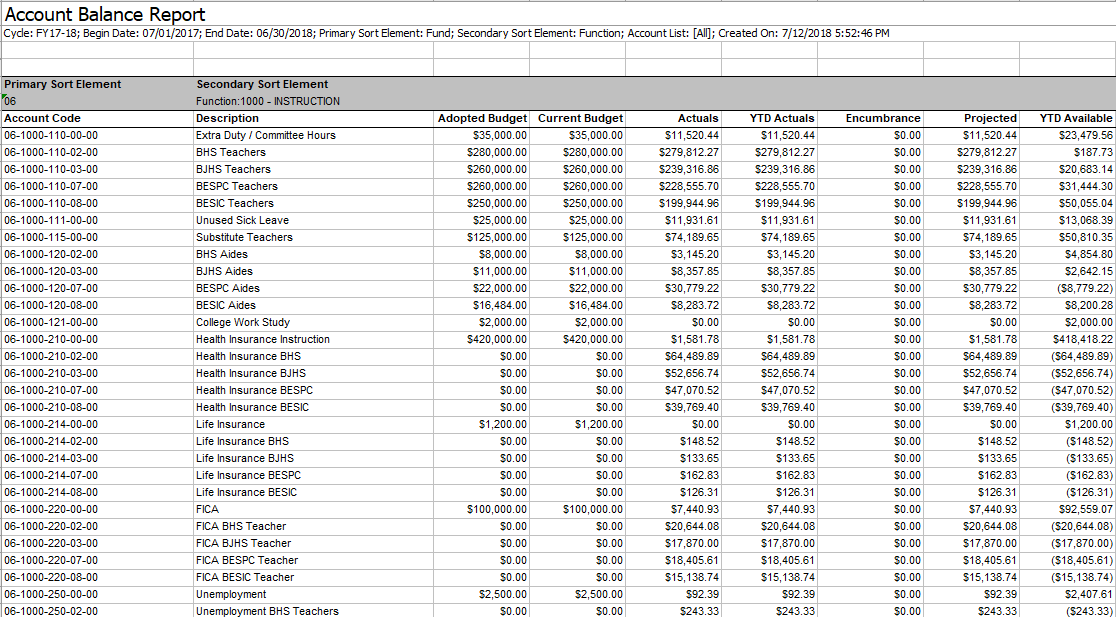Select account code 06-1000-220-00-00
1116x617 pixels.
(51, 510)
